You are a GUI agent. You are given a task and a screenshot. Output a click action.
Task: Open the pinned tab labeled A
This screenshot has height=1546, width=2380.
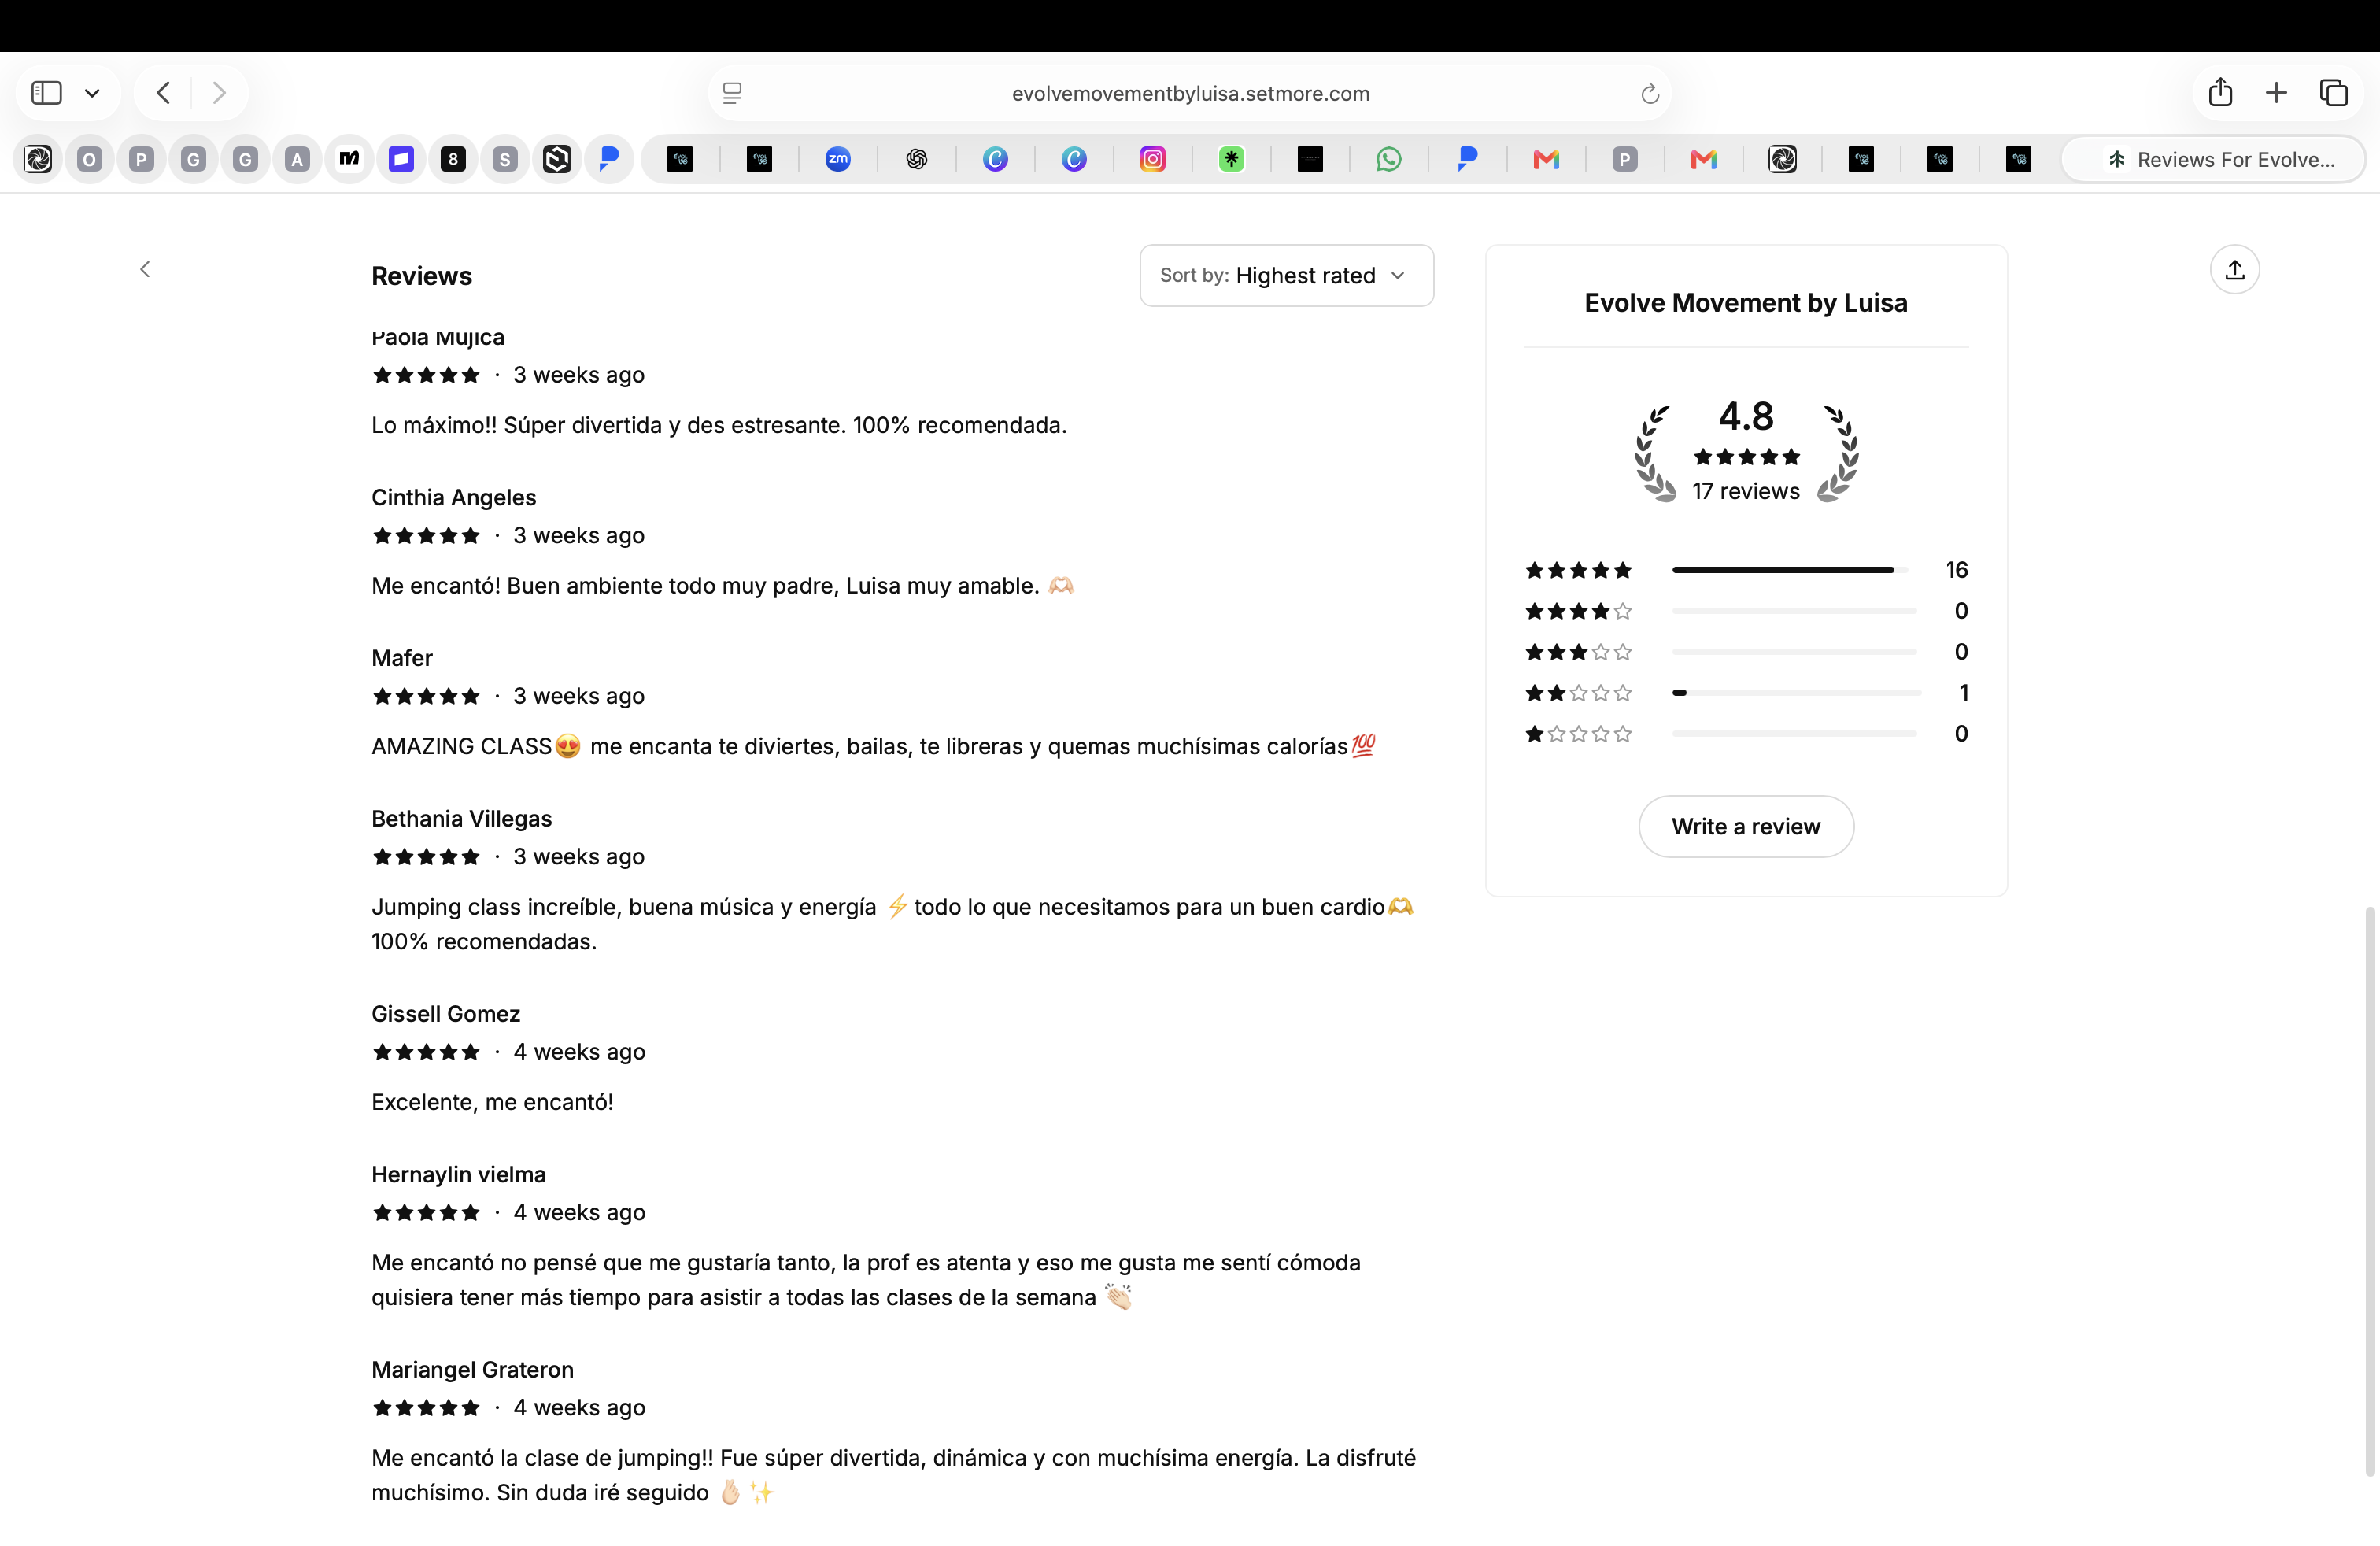pos(297,159)
